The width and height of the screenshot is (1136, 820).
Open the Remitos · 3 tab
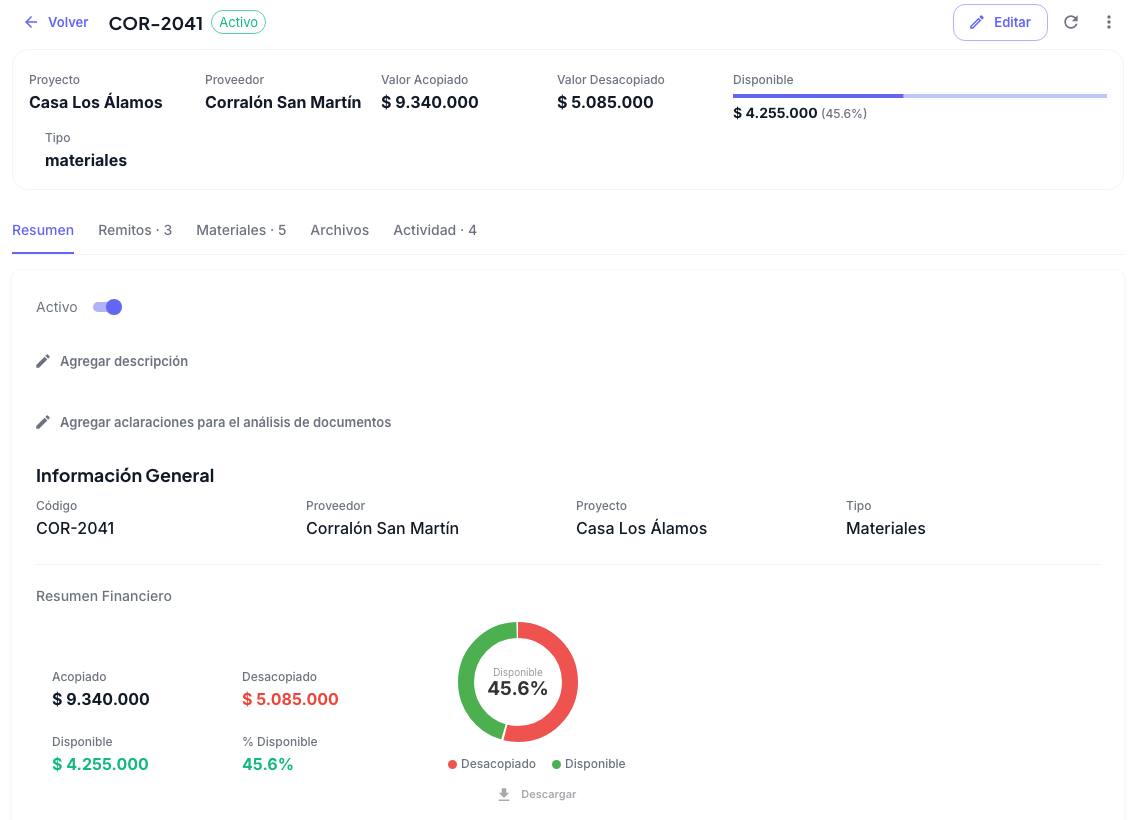coord(135,230)
